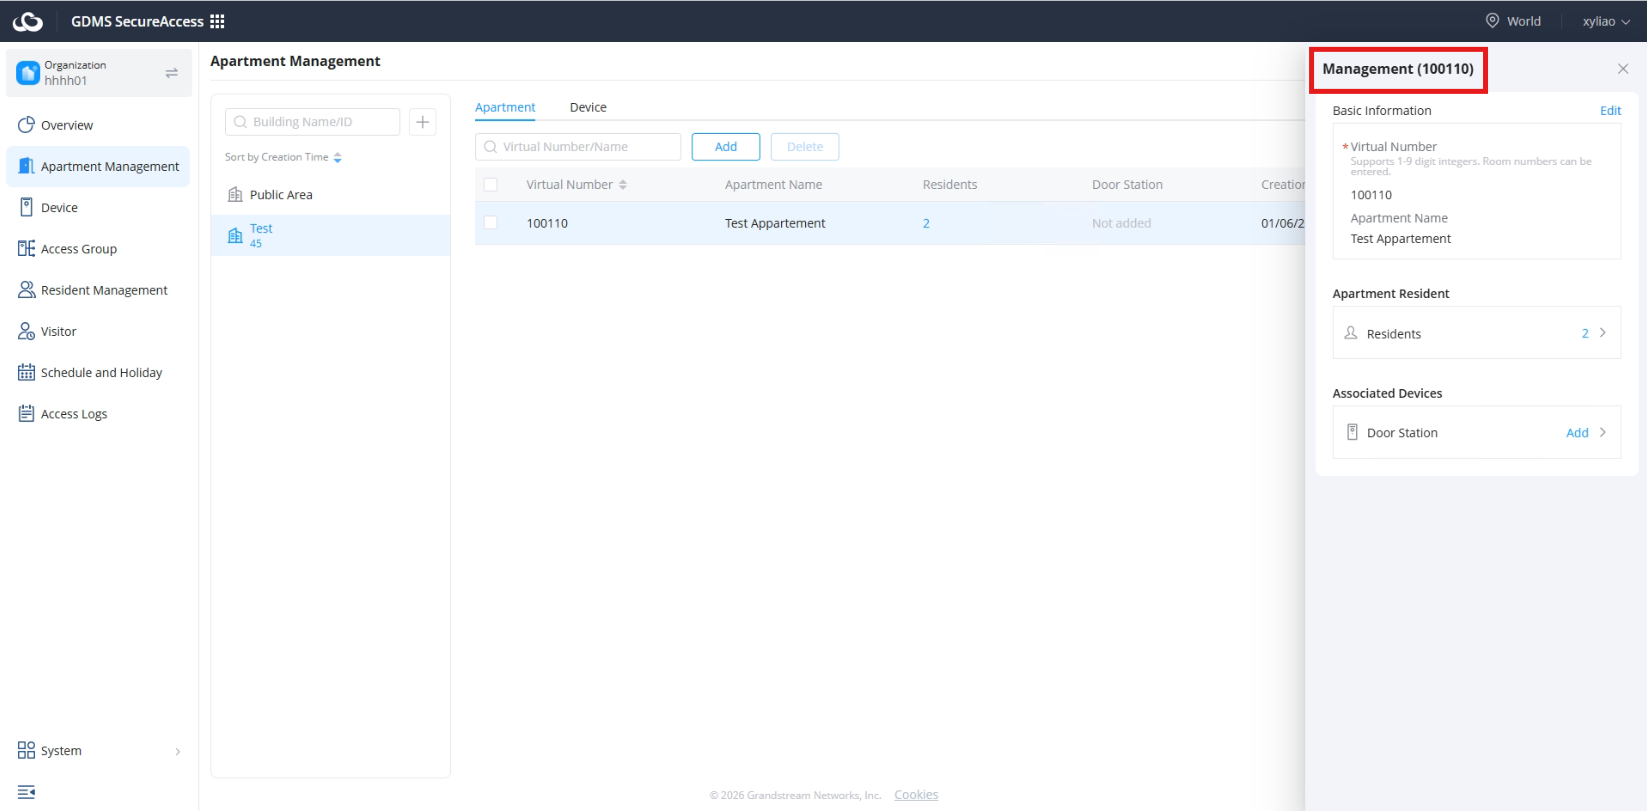
Task: Expand the Residents row in side panel
Action: click(1476, 333)
